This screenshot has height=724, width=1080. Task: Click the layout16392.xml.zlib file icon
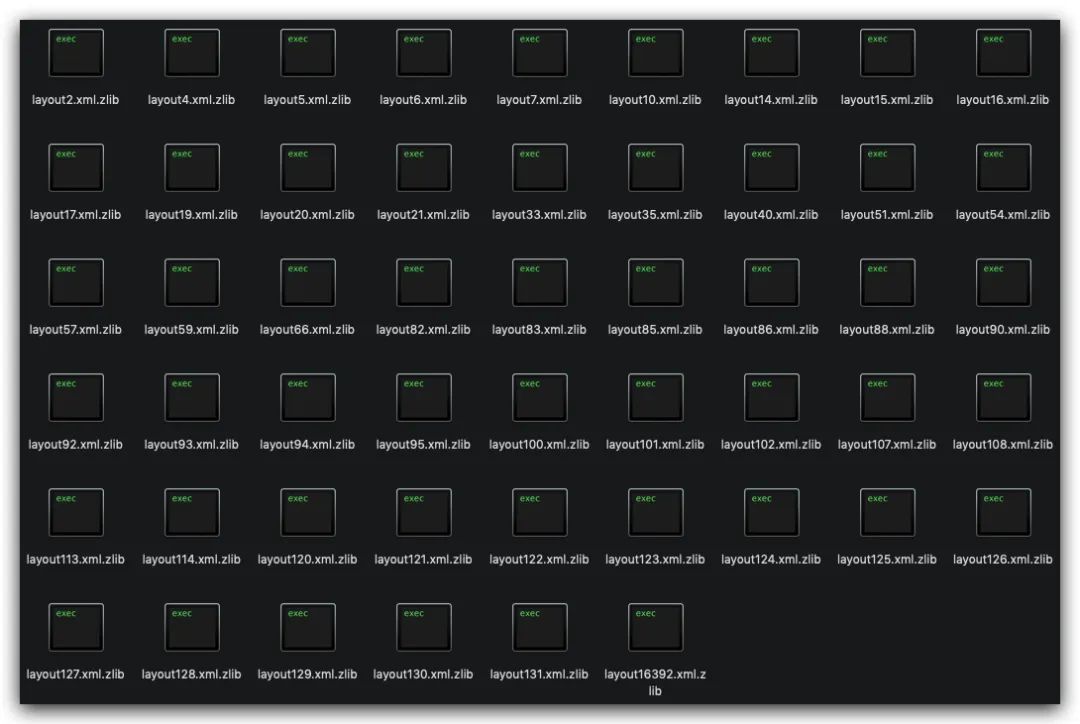pos(656,628)
